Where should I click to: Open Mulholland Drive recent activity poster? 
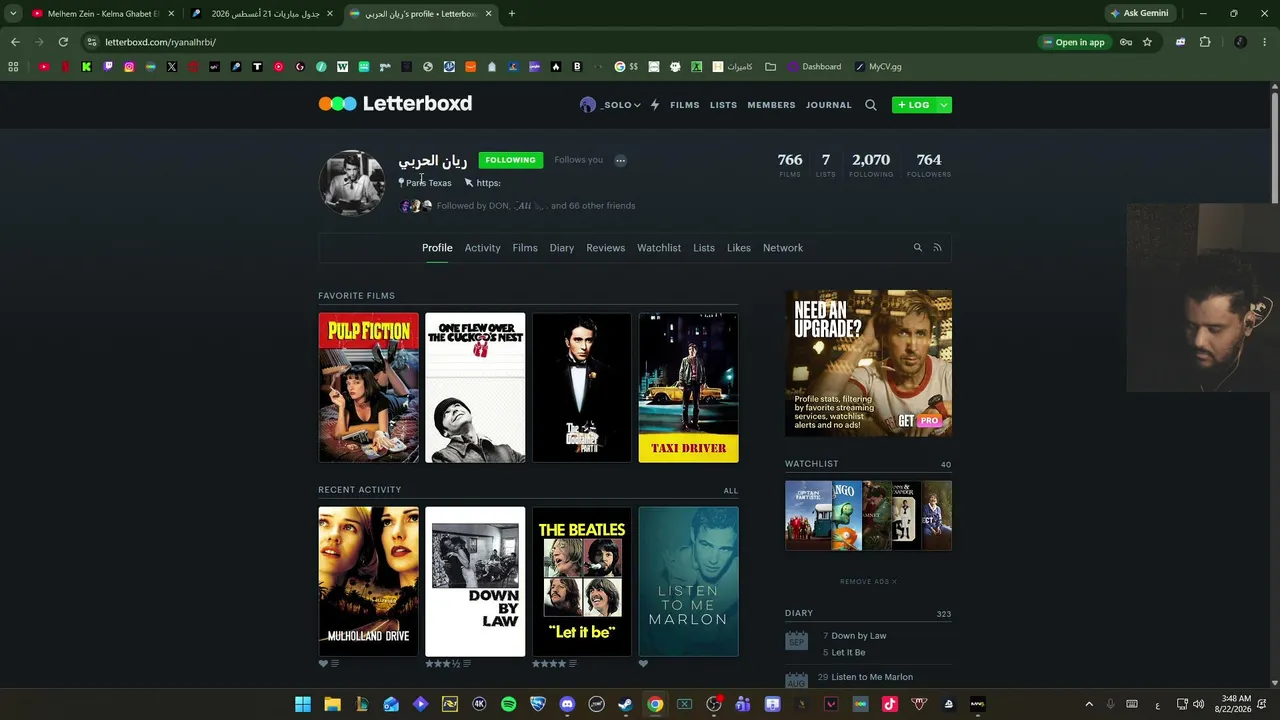(368, 582)
